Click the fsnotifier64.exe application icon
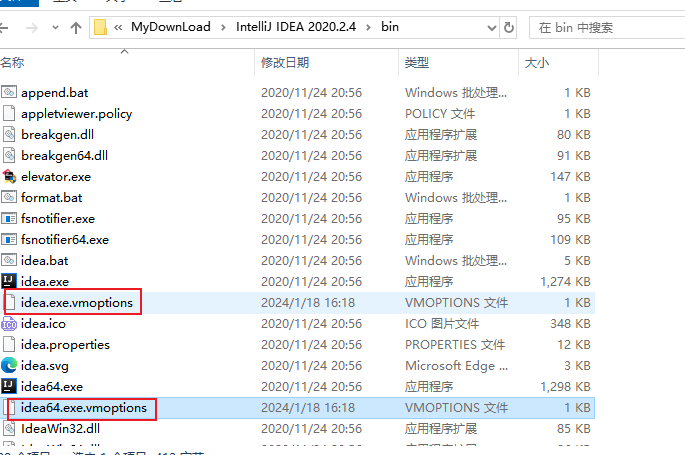The width and height of the screenshot is (685, 455). pos(9,239)
